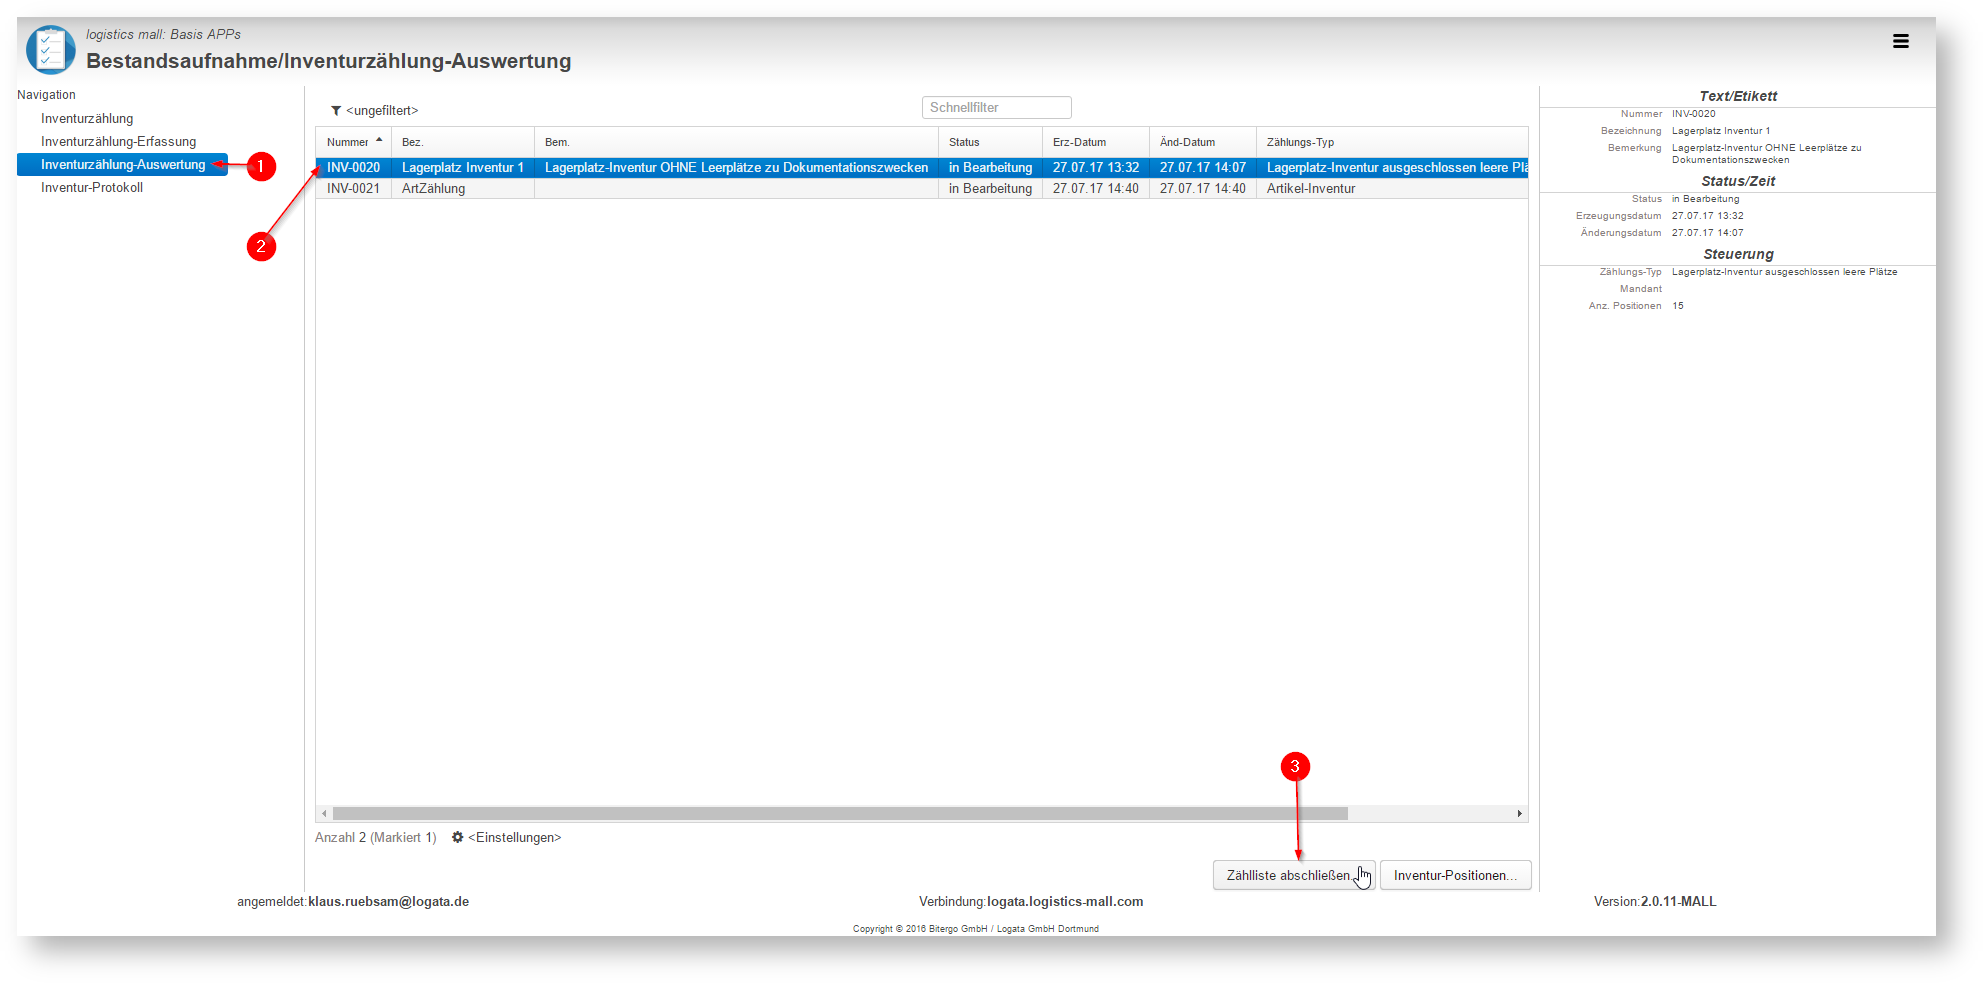Click the Status/Zeit section heading
1984x984 pixels.
tap(1738, 181)
